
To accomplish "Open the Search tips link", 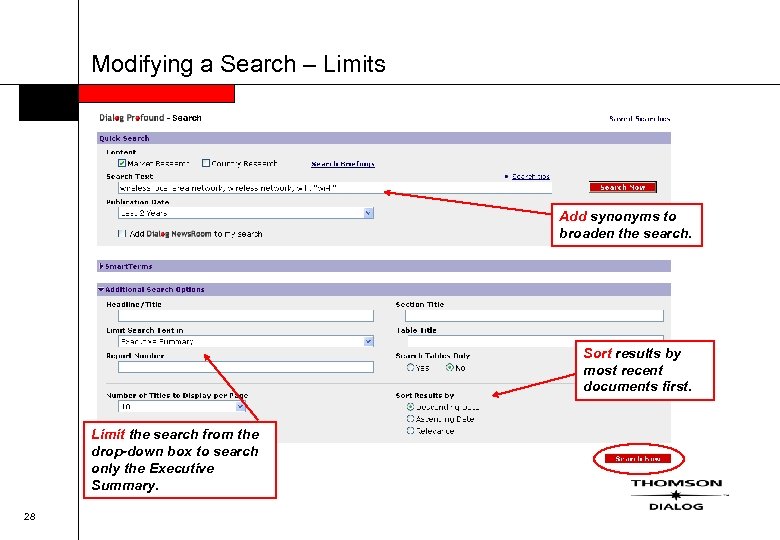I will click(x=531, y=176).
